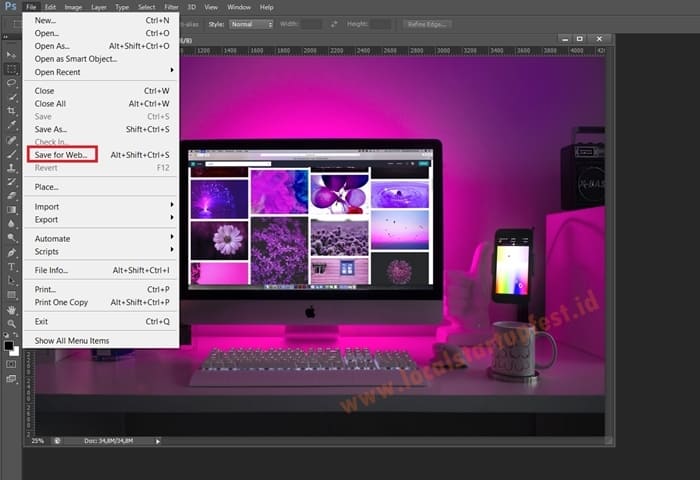Screen dimensions: 700x480
Task: Select the Horizontal Type tool
Action: coord(11,267)
